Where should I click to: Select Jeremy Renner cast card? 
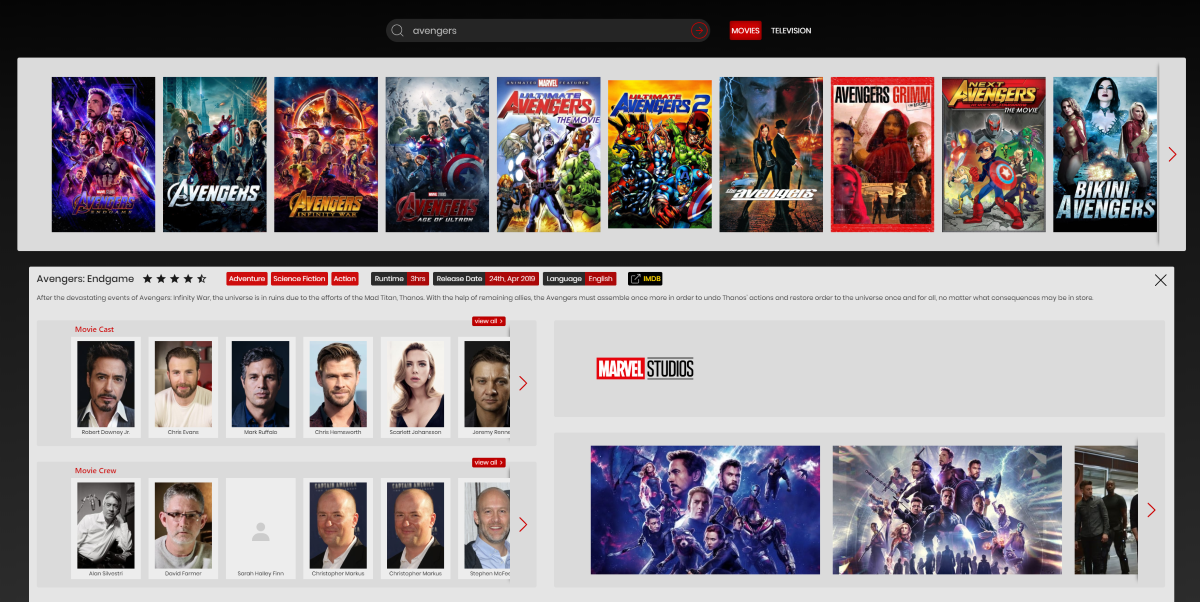tap(485, 387)
